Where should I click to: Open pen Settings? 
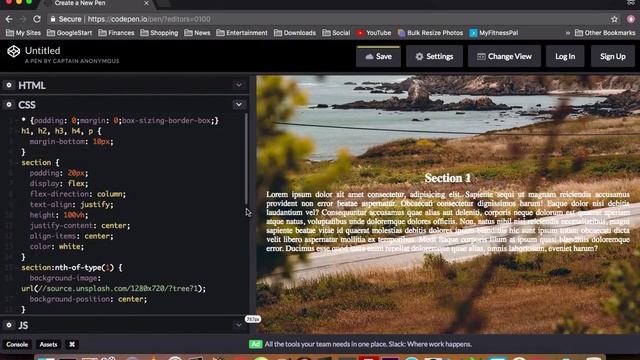pyautogui.click(x=434, y=56)
